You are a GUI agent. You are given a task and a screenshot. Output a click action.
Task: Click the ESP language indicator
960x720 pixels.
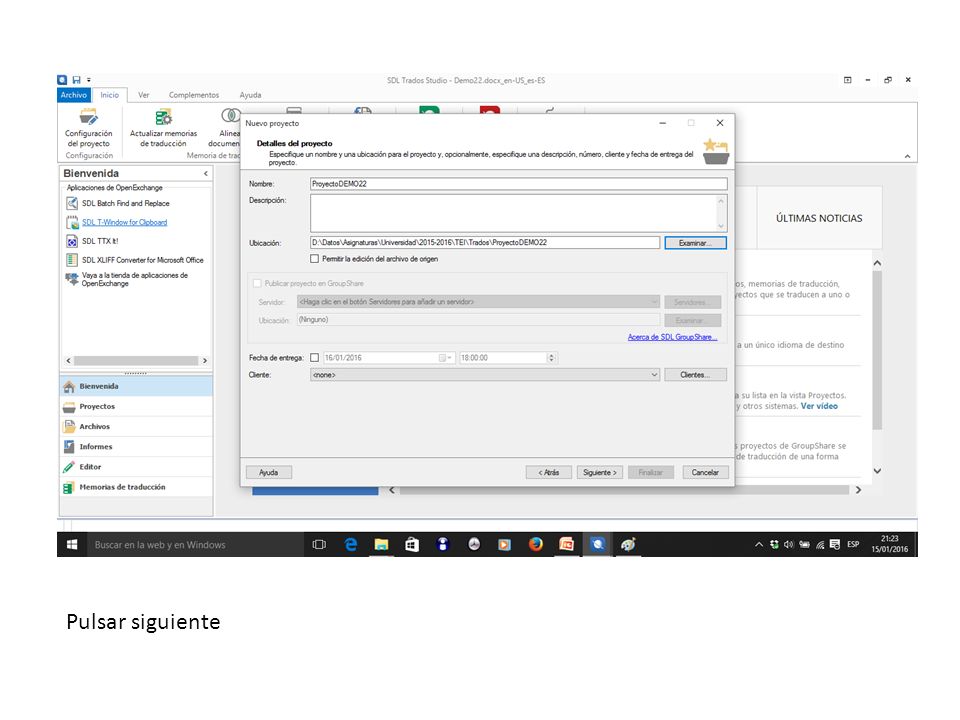853,544
